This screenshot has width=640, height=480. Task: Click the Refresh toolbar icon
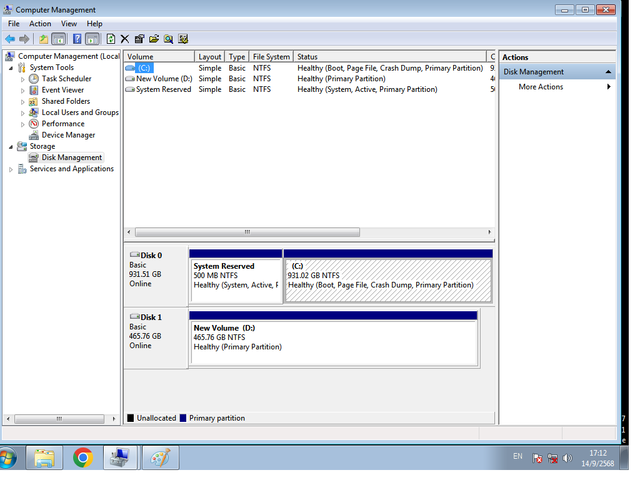[x=111, y=40]
